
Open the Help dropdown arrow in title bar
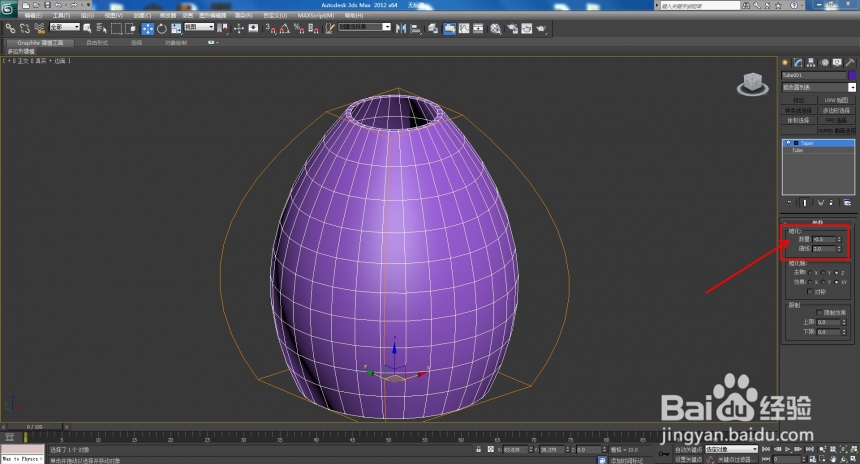point(802,5)
